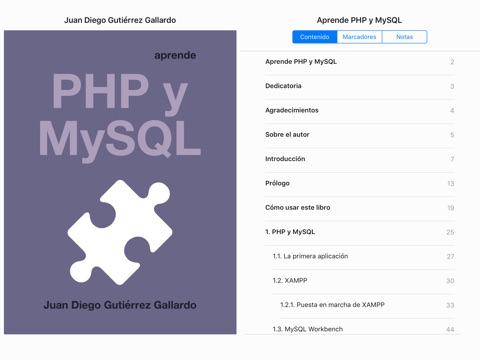
Task: Click author name above the book cover
Action: click(x=120, y=20)
